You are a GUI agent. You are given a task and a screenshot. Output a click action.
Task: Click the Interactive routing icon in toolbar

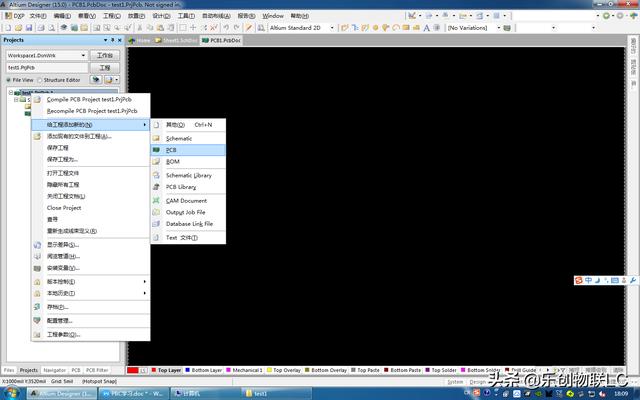[x=345, y=28]
